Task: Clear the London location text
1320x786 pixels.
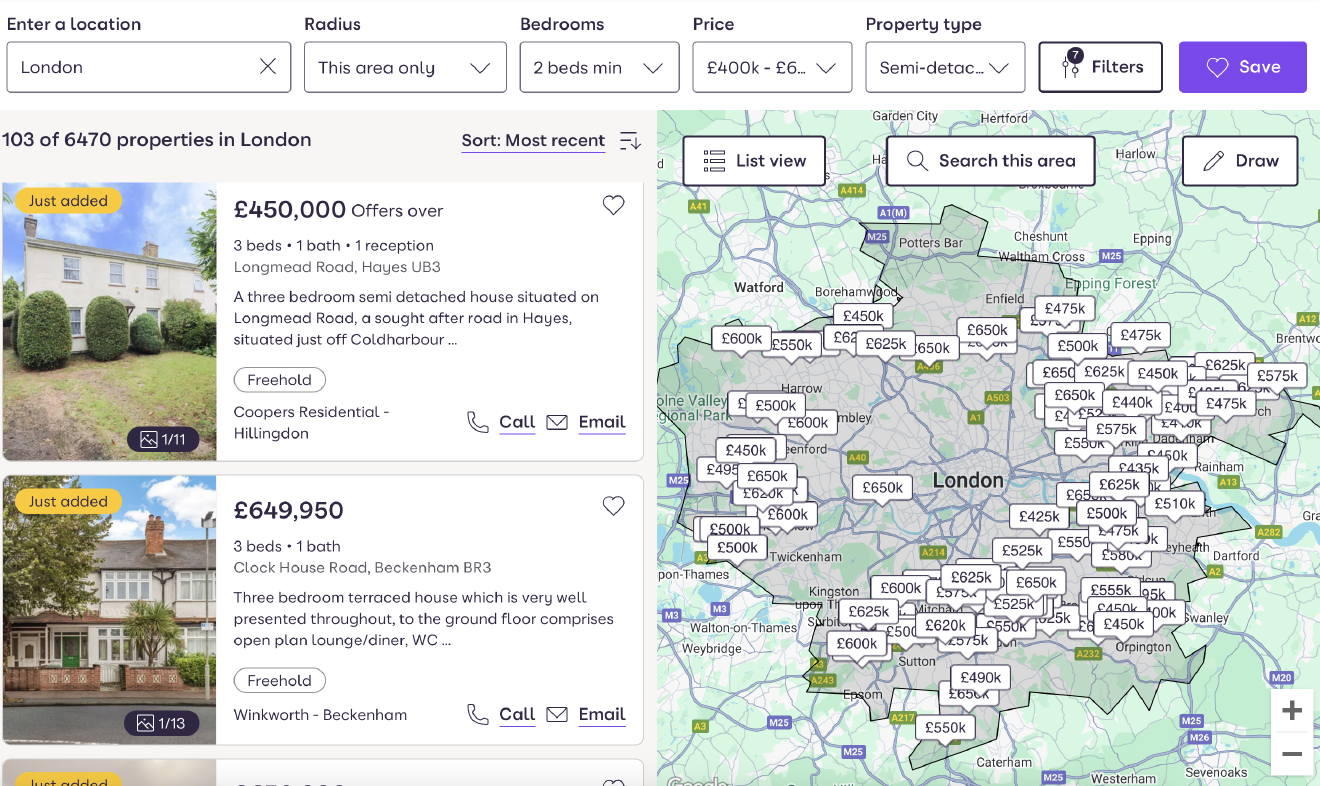Action: (x=268, y=67)
